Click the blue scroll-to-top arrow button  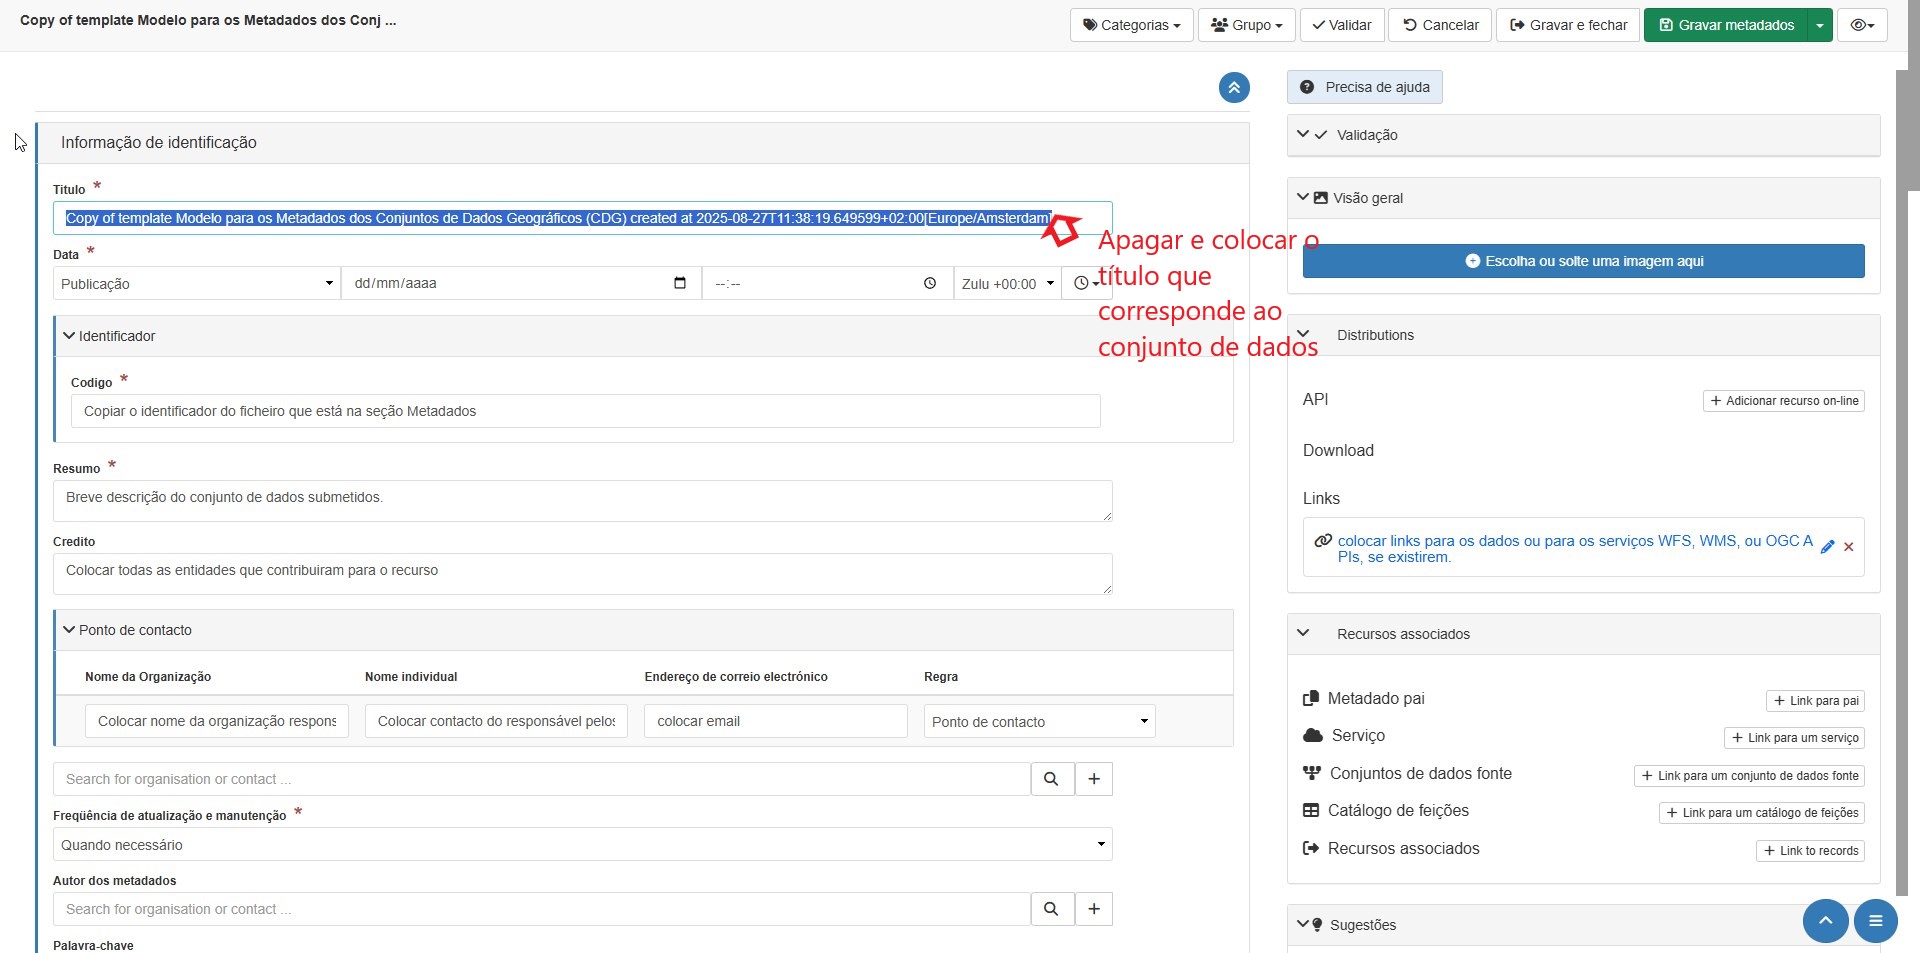1825,920
